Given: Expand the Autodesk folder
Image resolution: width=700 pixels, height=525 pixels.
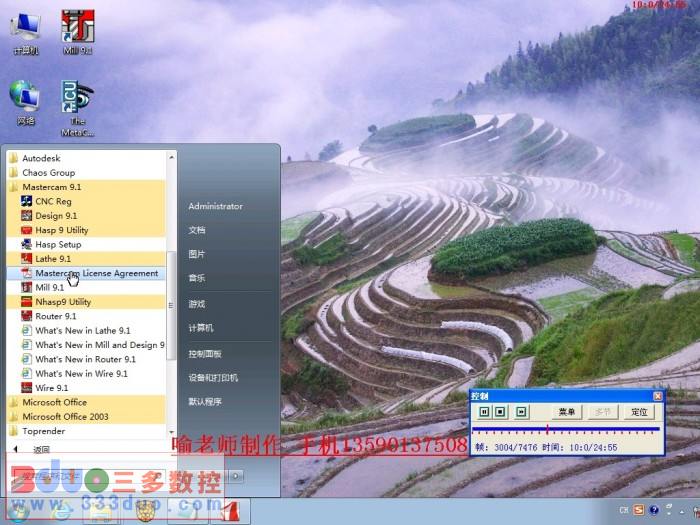Looking at the screenshot, I should 86,158.
